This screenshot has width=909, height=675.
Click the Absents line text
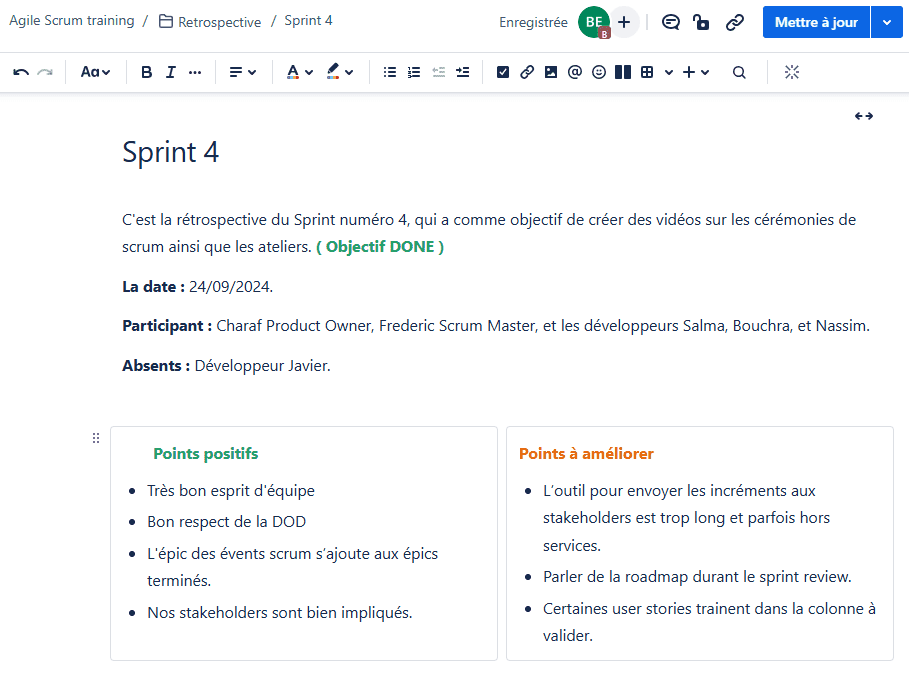(226, 366)
